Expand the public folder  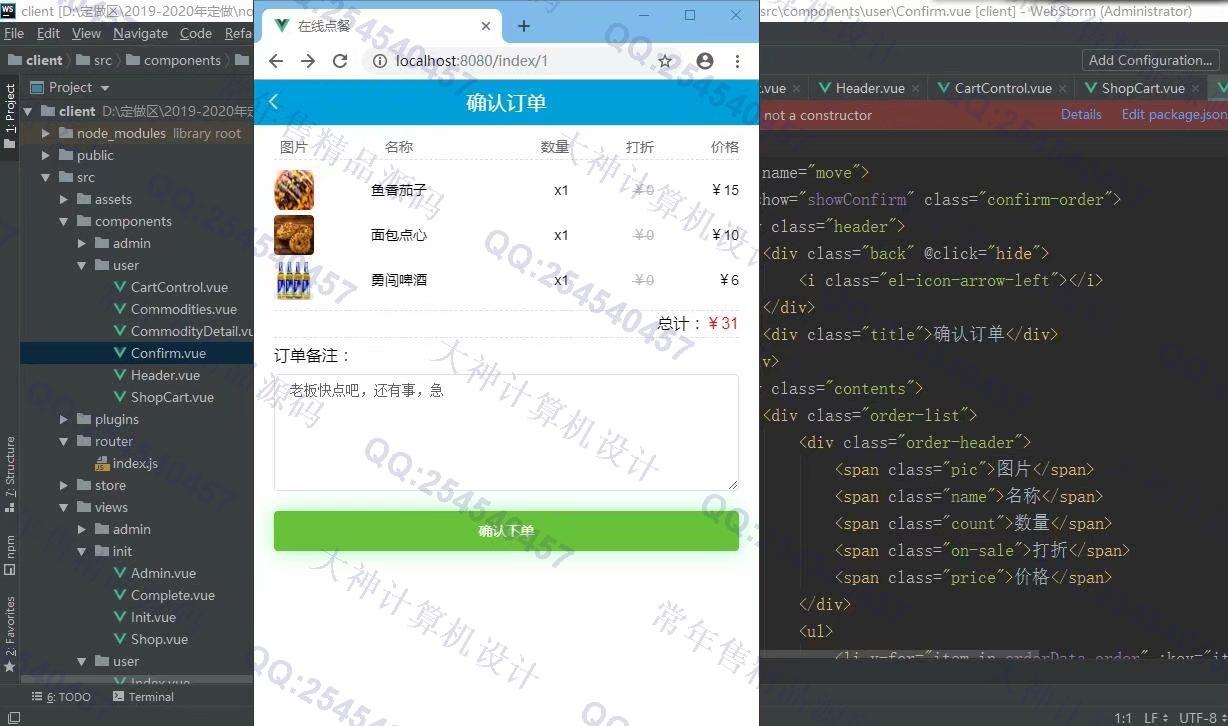[x=46, y=155]
